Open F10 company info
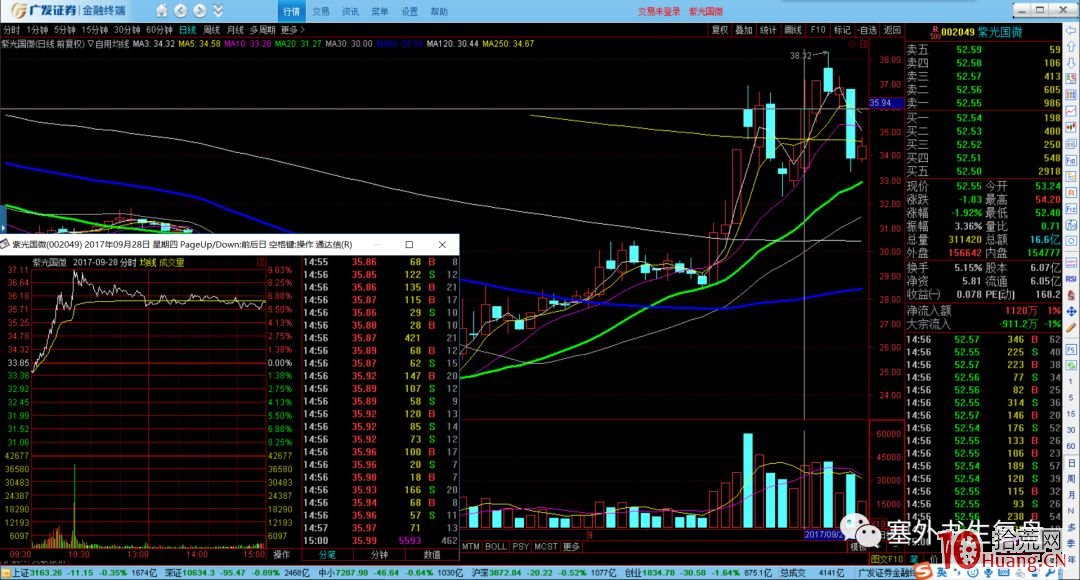Screen dimensions: 1080x580 point(818,30)
